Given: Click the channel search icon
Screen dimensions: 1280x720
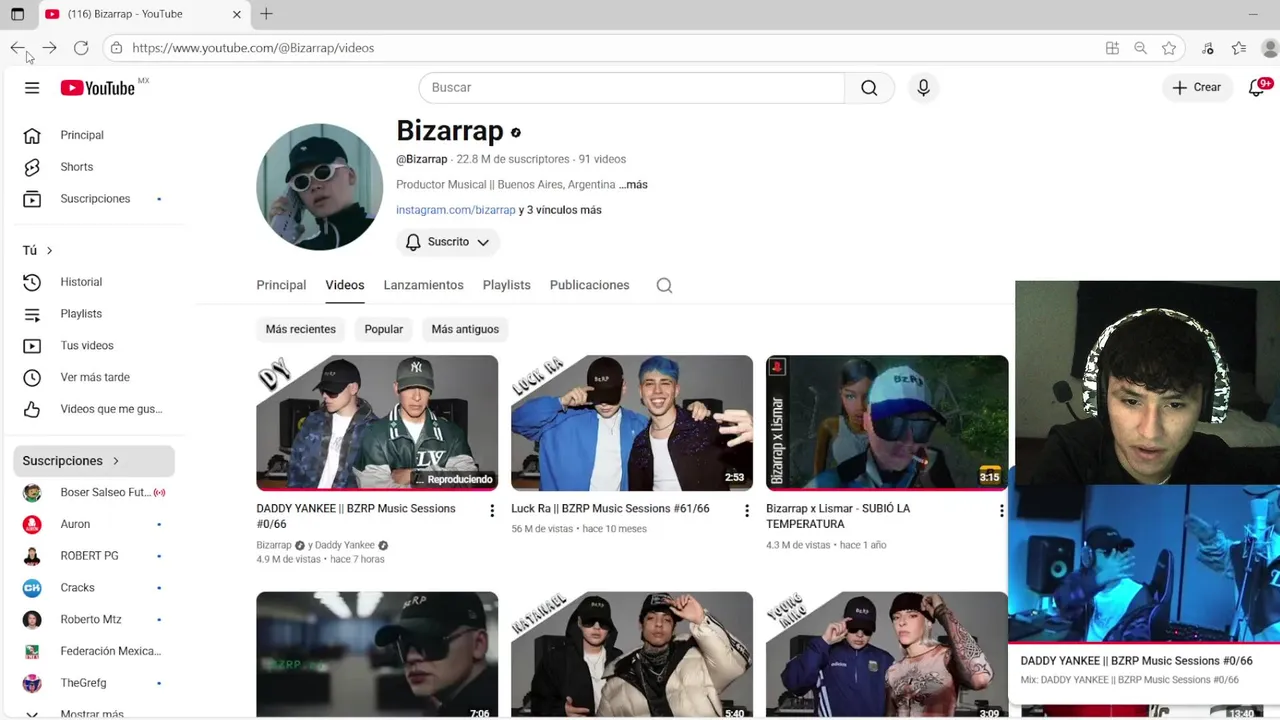Looking at the screenshot, I should [664, 285].
